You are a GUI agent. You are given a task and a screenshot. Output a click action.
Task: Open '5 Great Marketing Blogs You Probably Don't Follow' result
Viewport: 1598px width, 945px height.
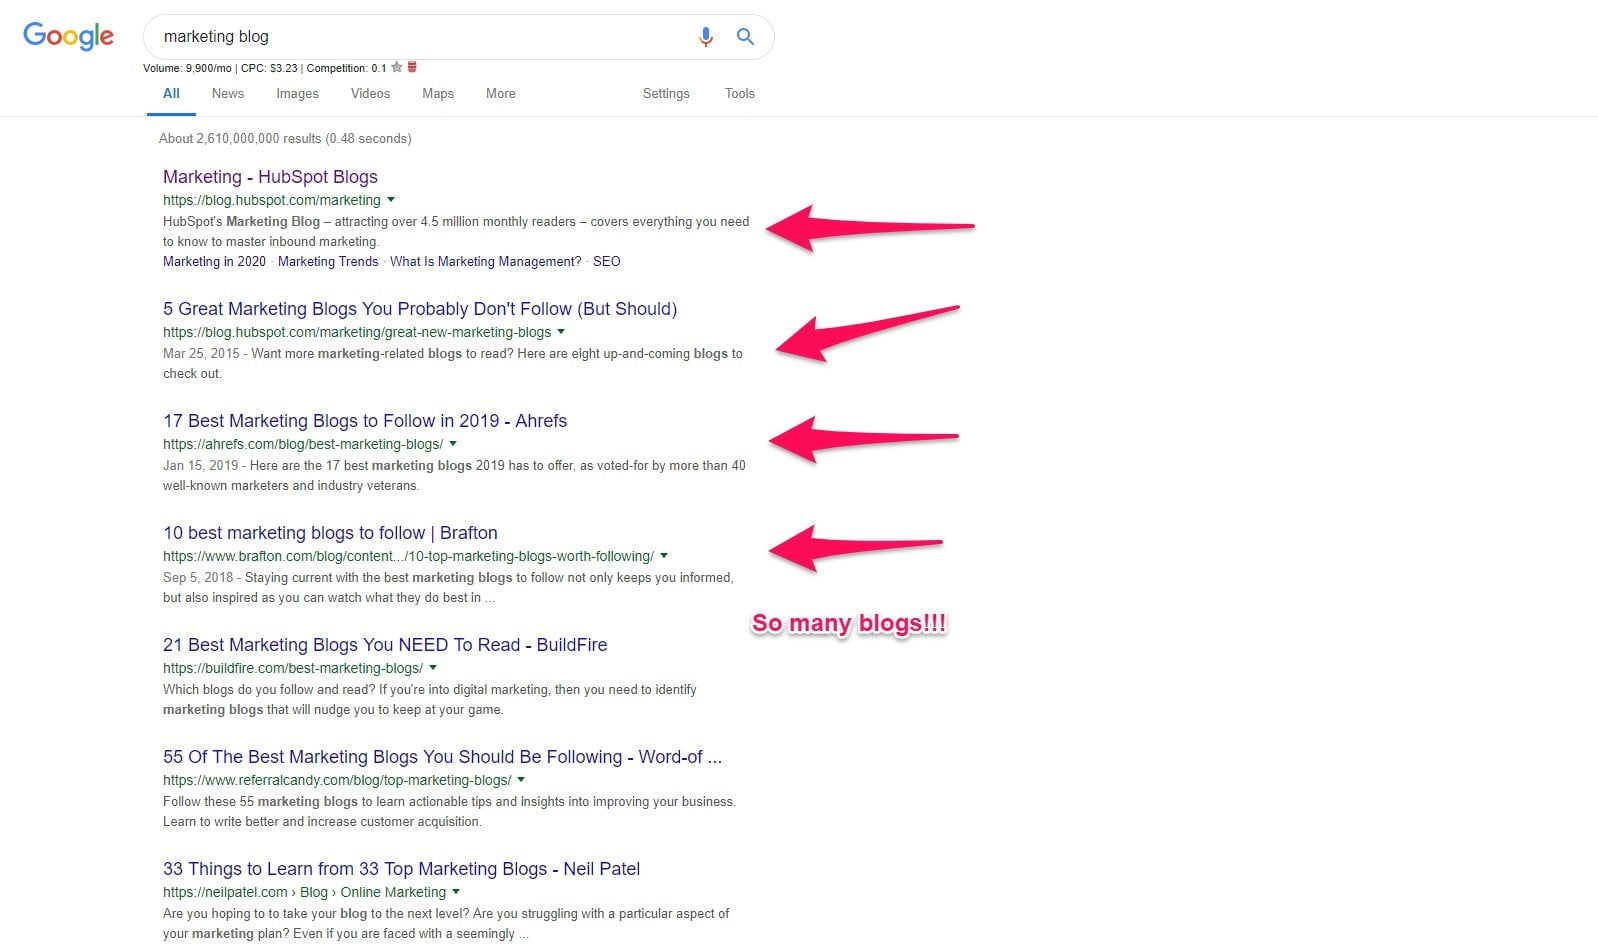coord(420,309)
